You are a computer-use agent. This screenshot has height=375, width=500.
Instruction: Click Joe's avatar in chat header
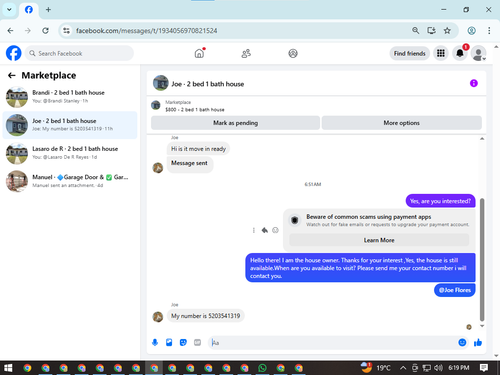click(x=161, y=83)
